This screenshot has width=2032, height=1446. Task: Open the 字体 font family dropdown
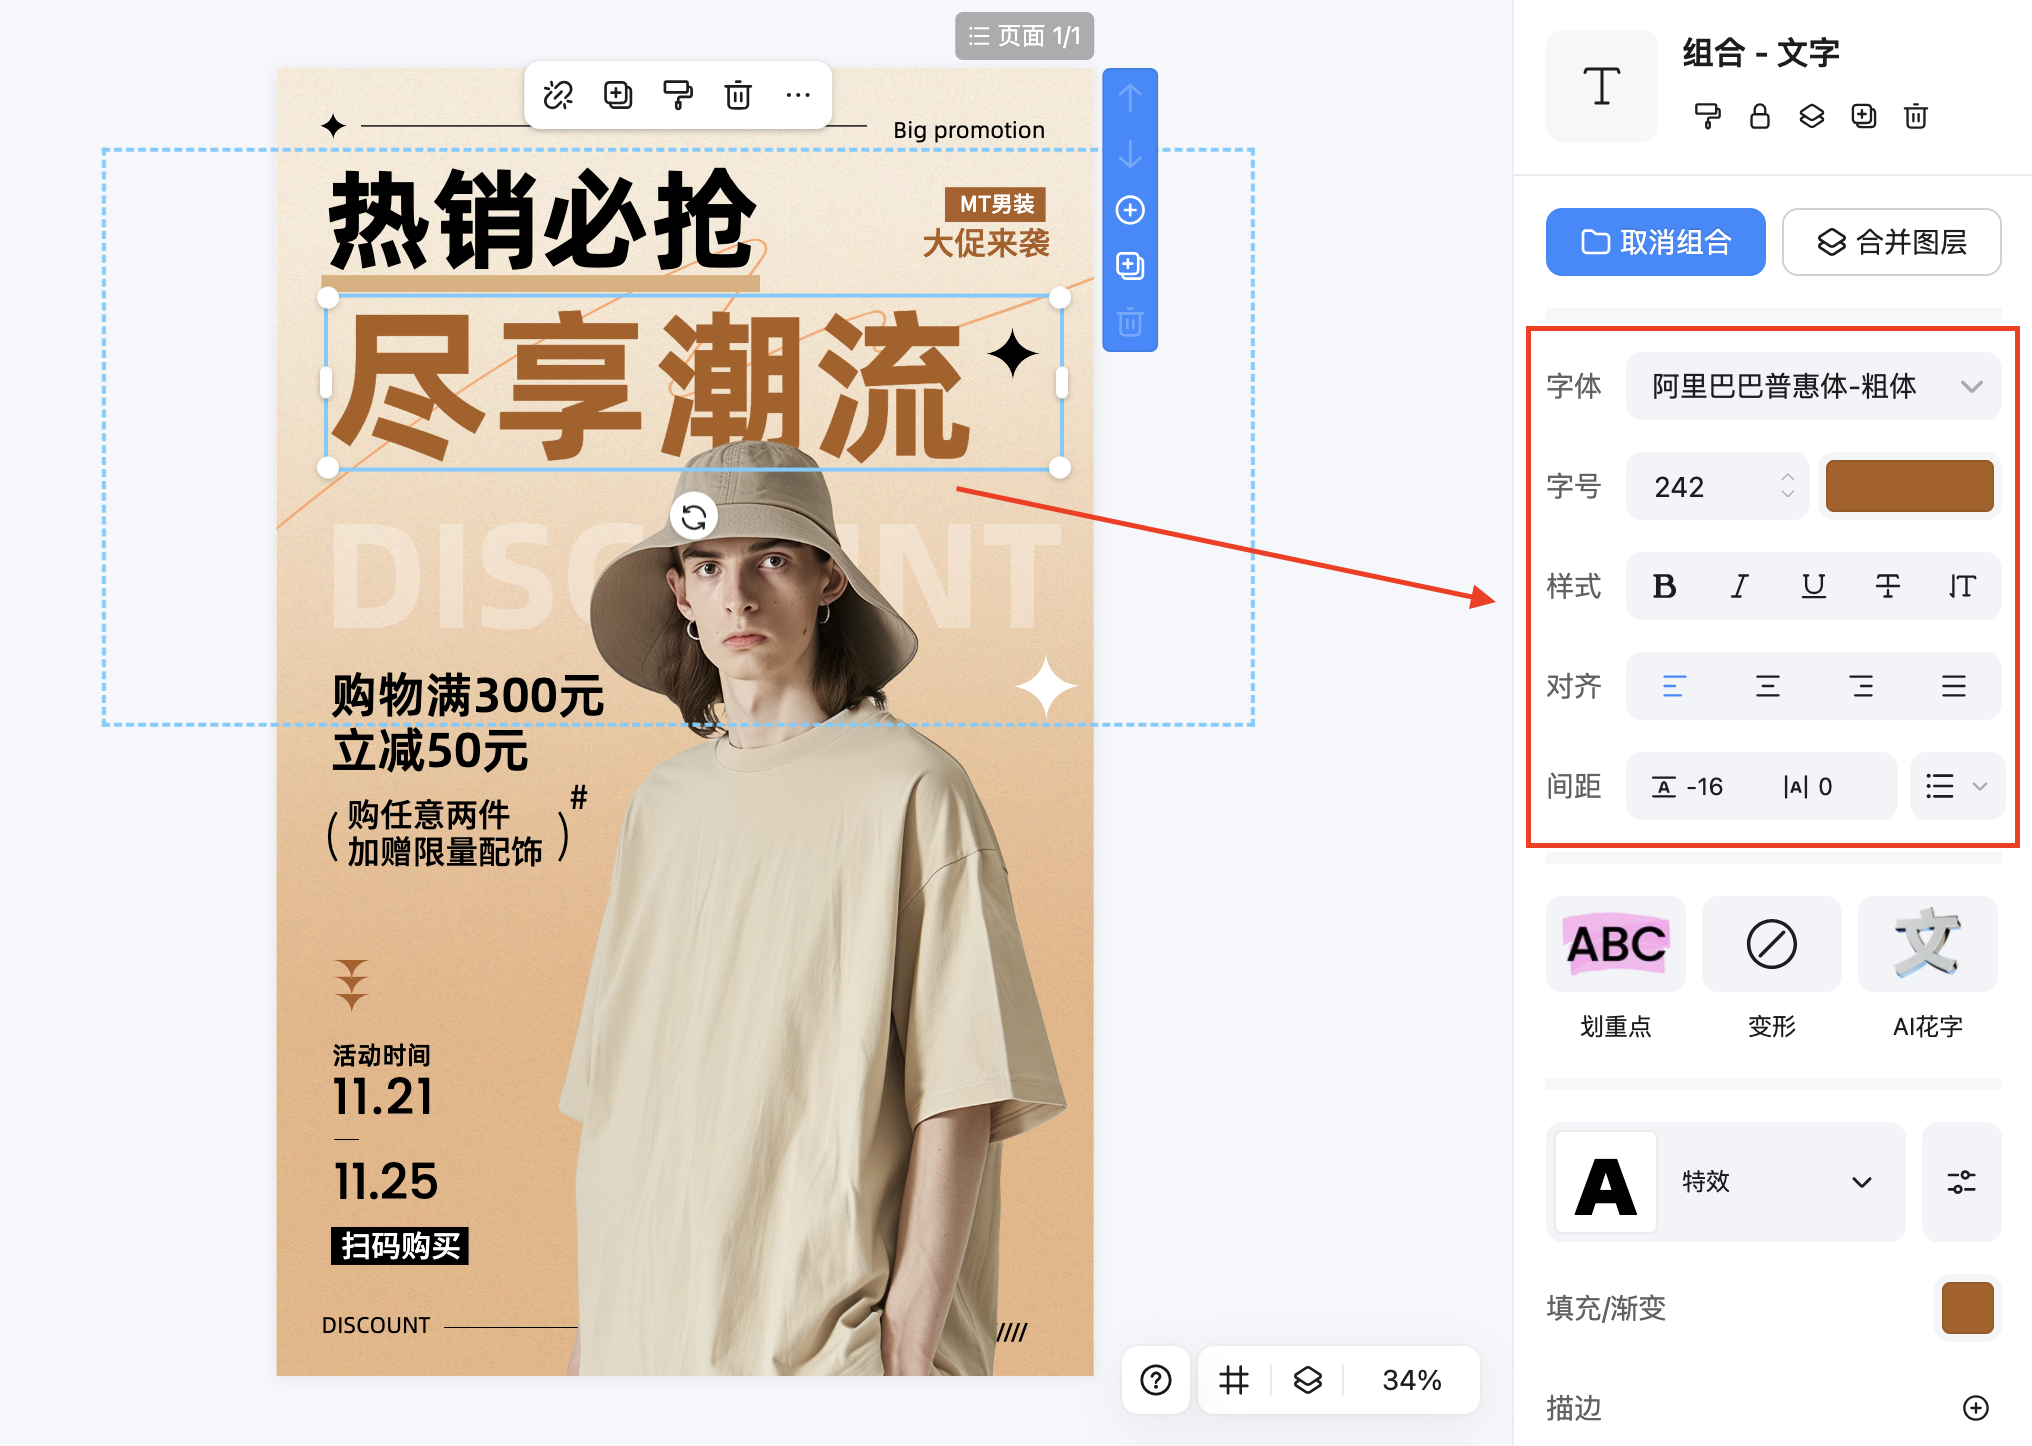pyautogui.click(x=1812, y=386)
